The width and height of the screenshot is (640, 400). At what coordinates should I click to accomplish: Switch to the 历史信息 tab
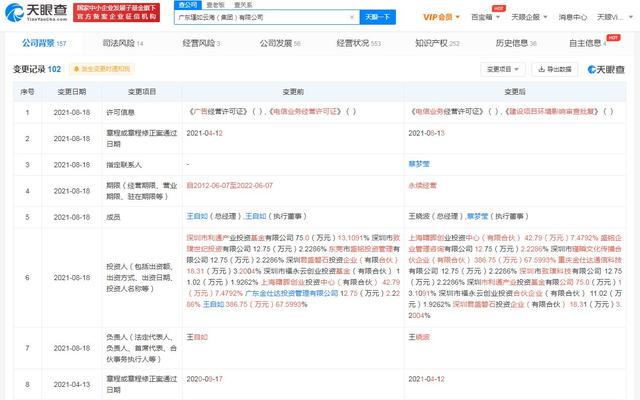click(x=516, y=43)
